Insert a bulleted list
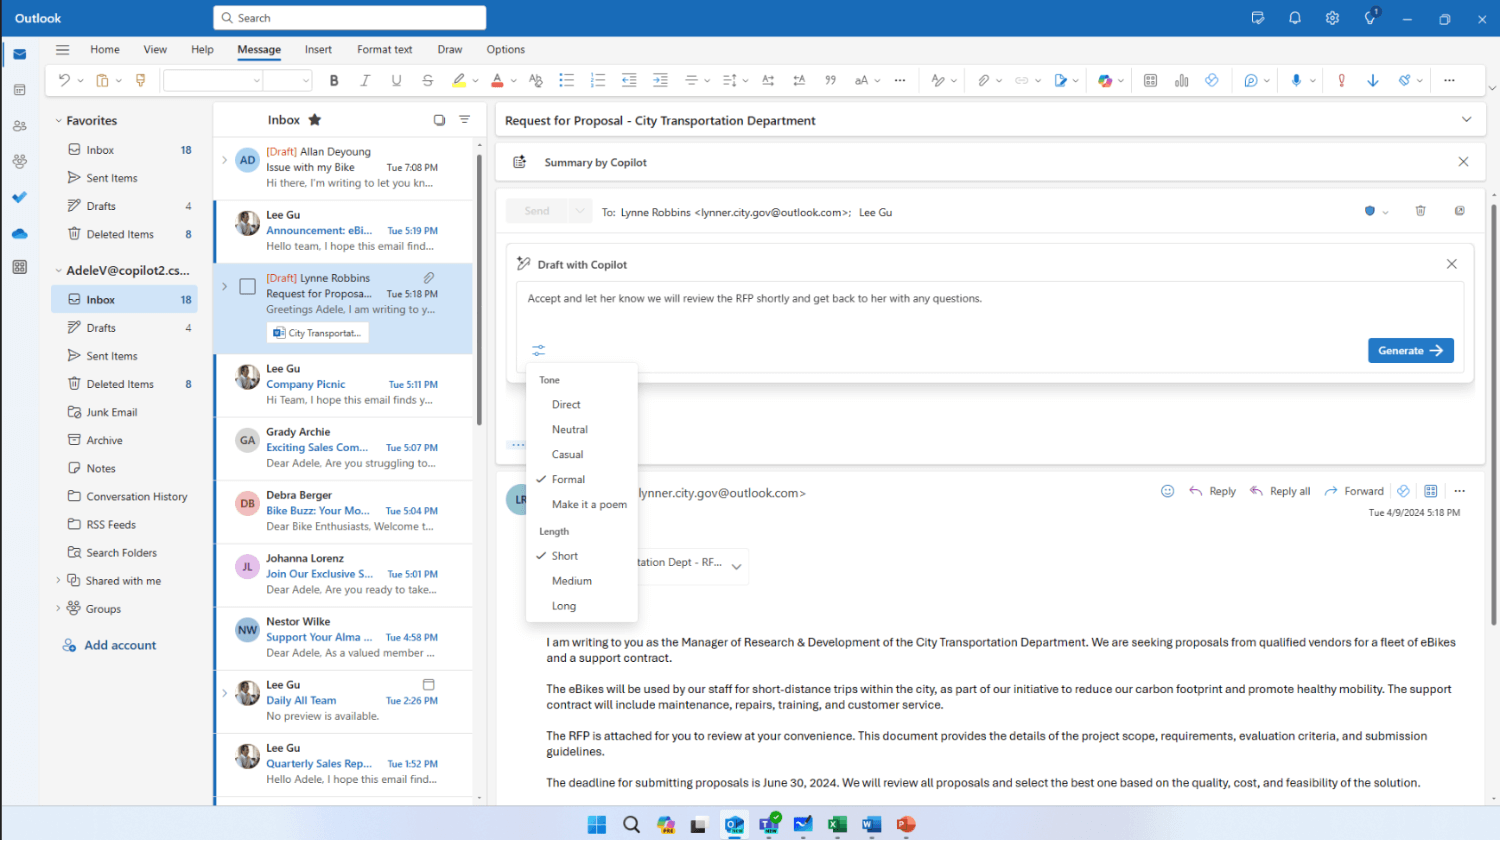 point(567,80)
